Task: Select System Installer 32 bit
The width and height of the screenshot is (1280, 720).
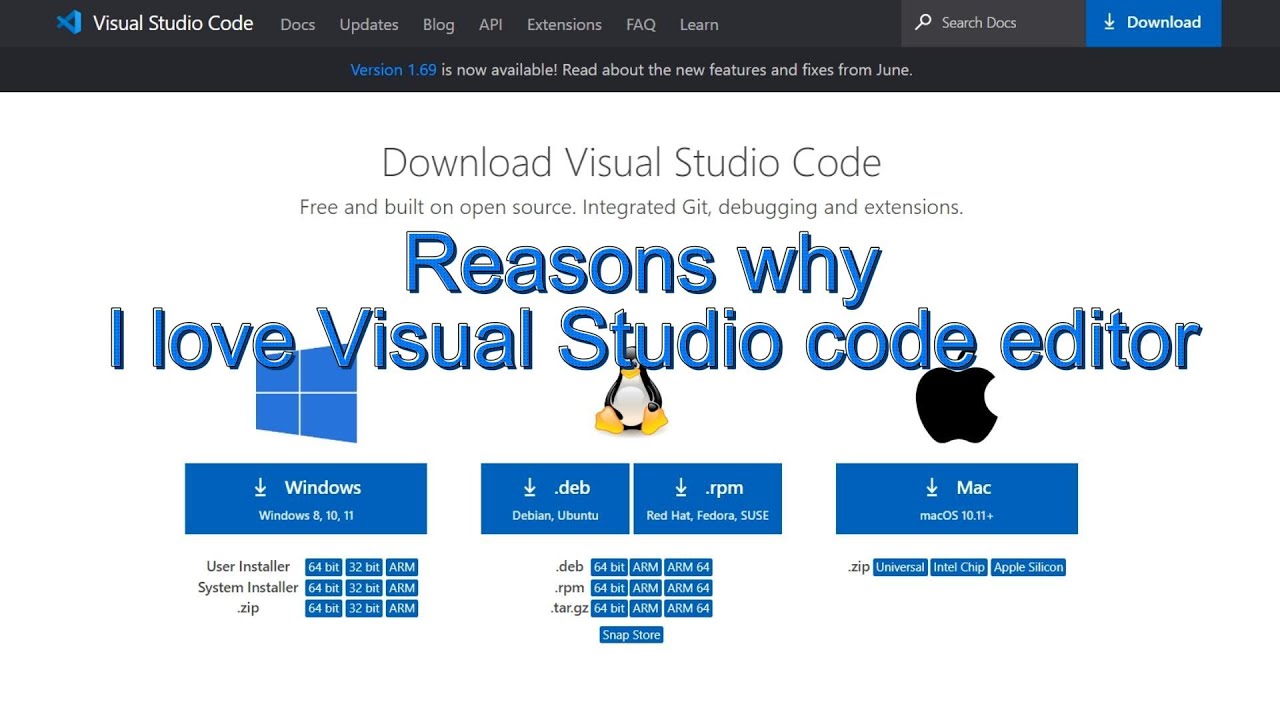Action: [364, 588]
